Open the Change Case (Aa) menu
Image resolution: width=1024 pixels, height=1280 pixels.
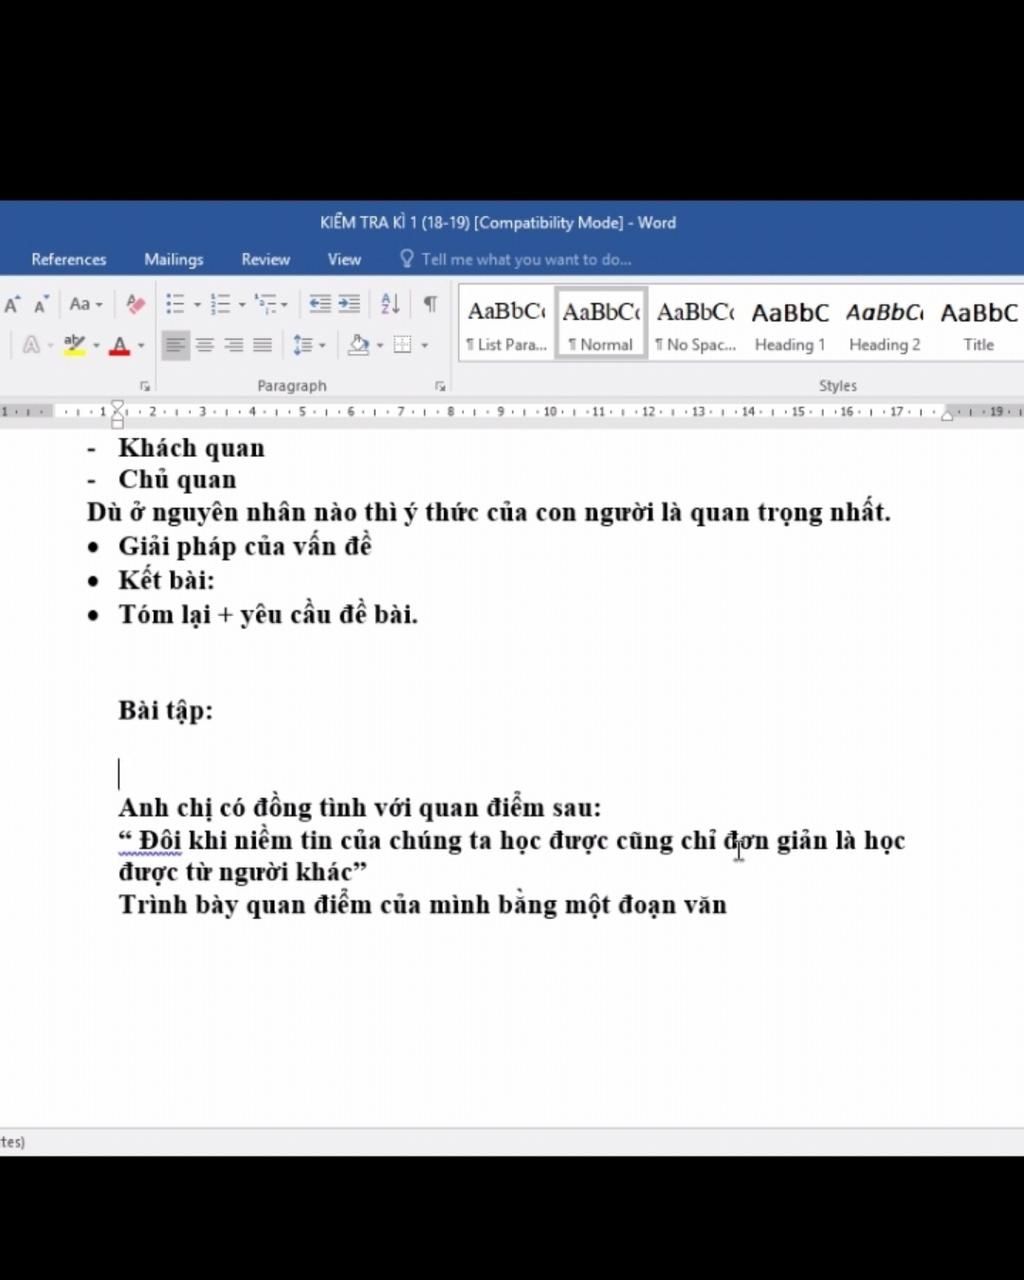pos(86,304)
